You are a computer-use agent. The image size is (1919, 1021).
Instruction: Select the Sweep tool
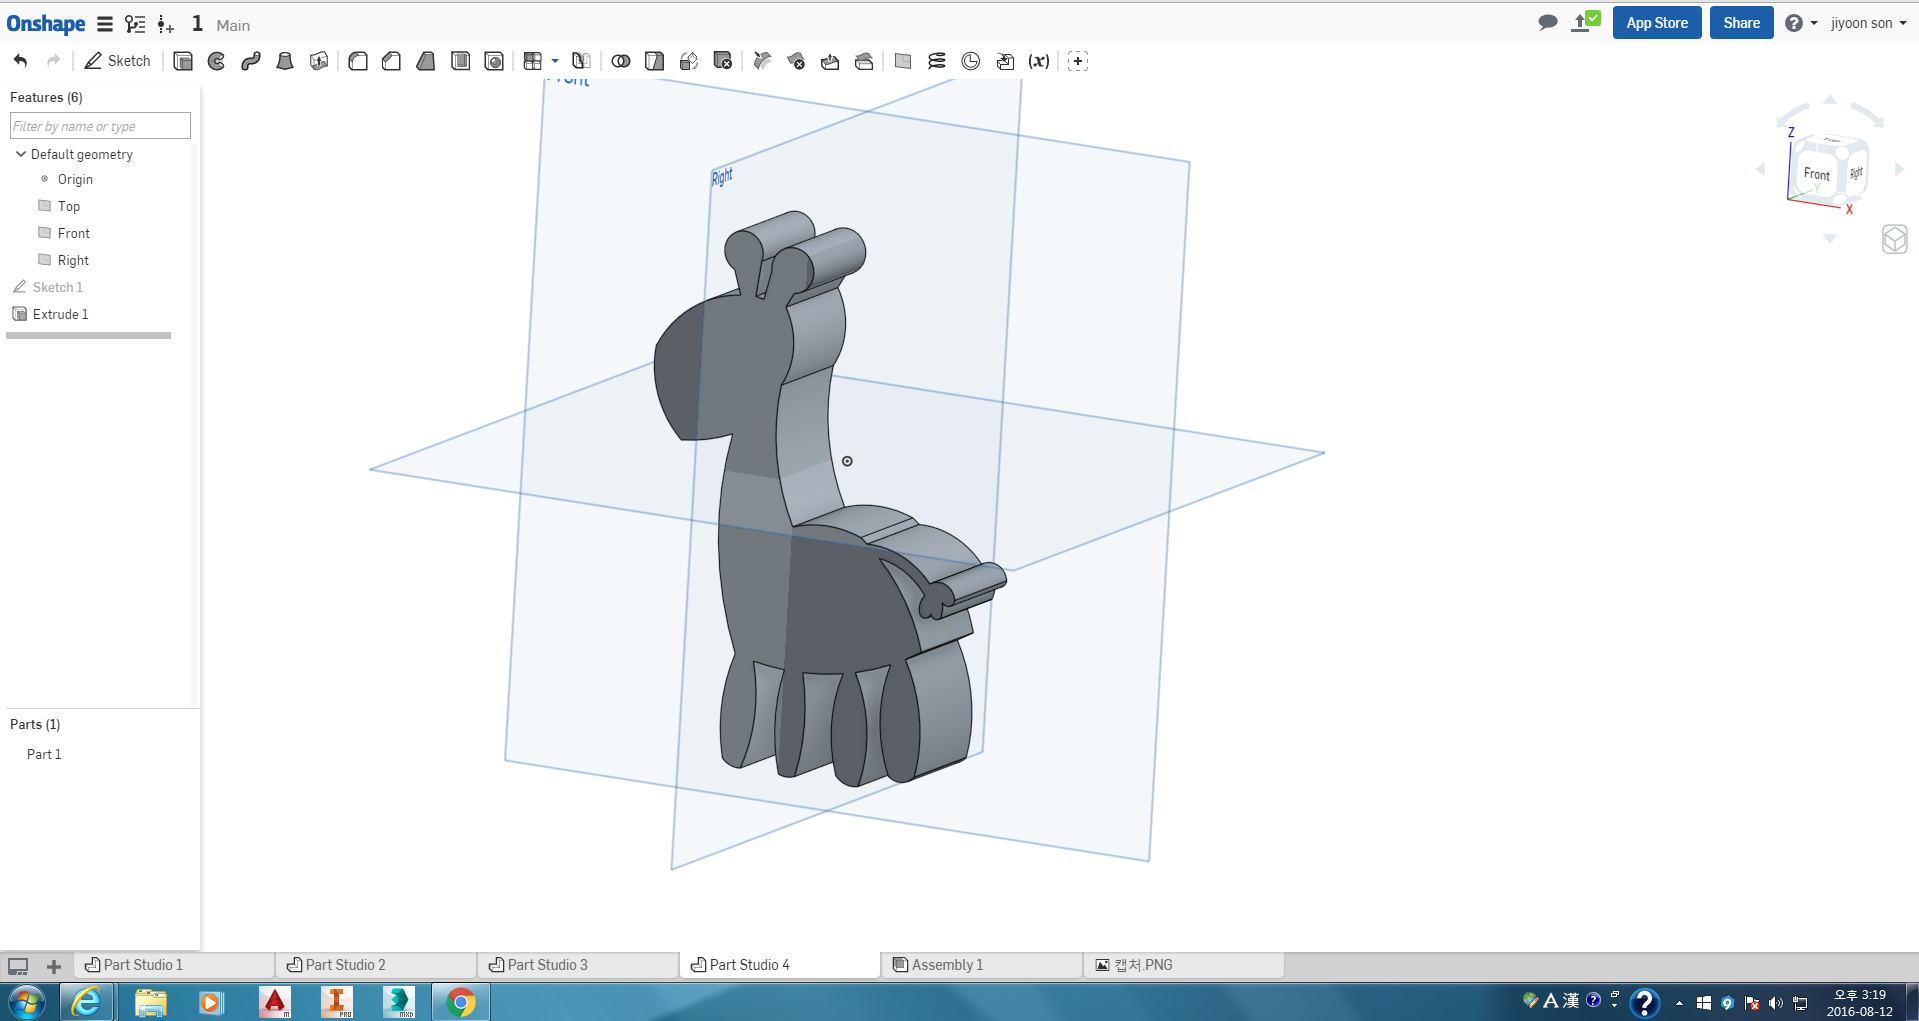tap(251, 61)
